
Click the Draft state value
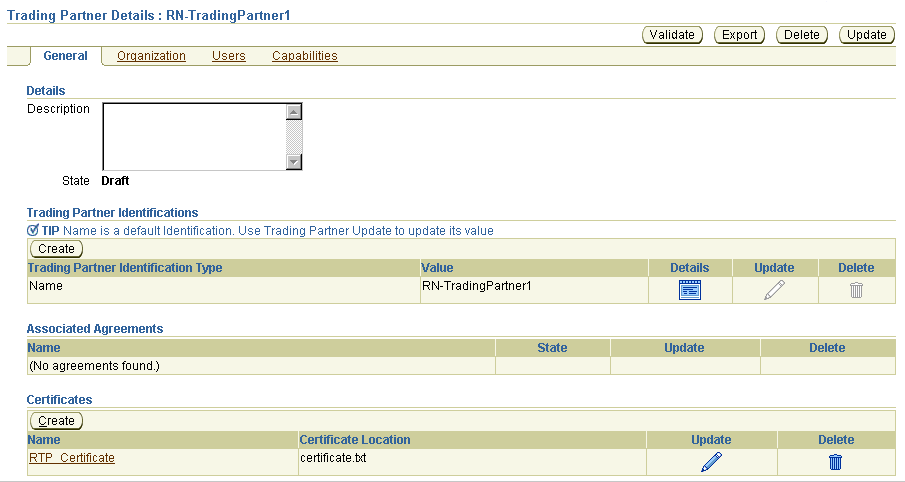pyautogui.click(x=115, y=181)
